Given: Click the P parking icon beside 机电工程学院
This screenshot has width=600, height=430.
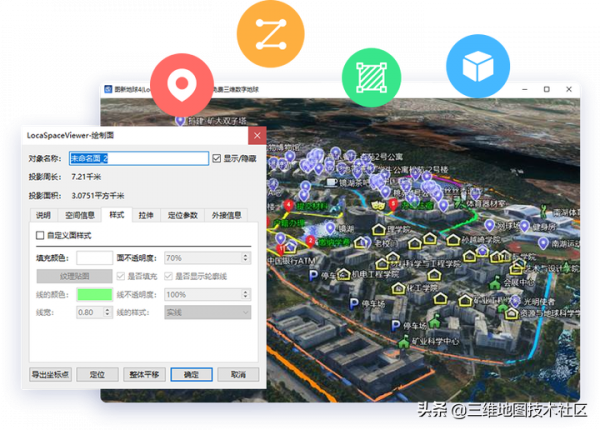Looking at the screenshot, I should pyautogui.click(x=313, y=275).
